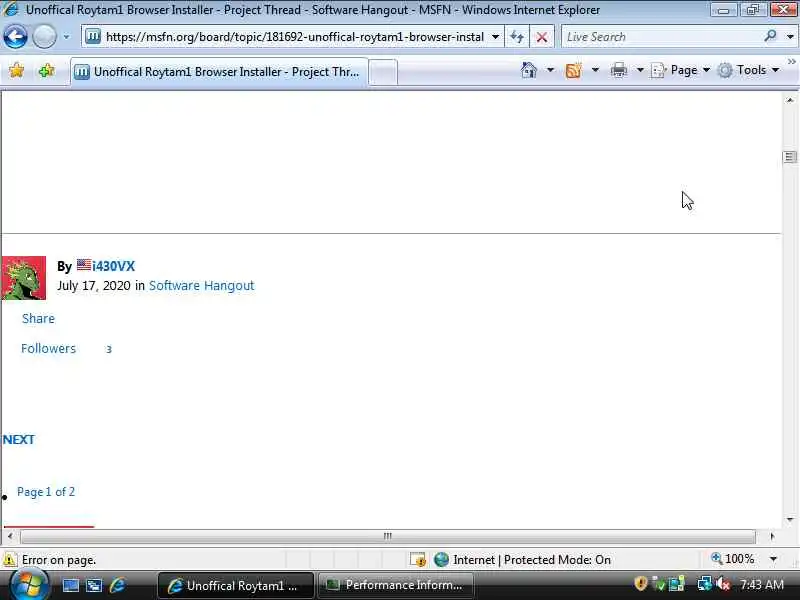Switch to Unoffical Roytam1 taskbar button

pos(236,586)
